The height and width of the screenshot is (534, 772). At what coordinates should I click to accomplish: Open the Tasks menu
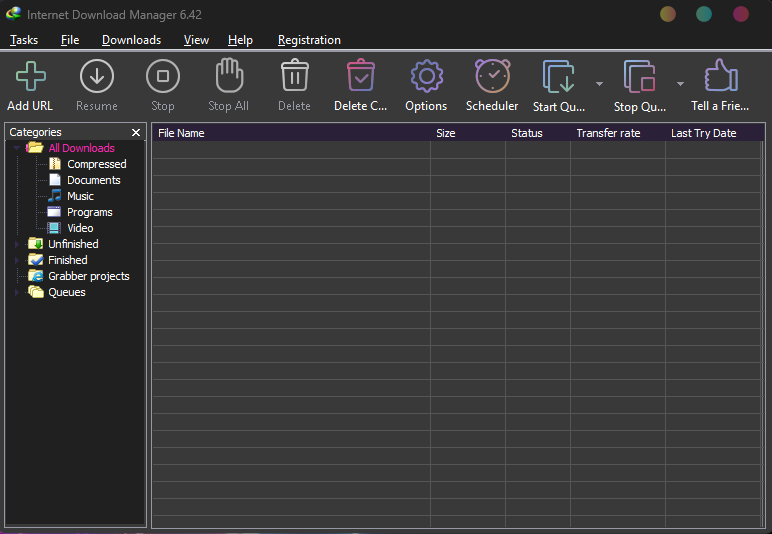click(24, 40)
